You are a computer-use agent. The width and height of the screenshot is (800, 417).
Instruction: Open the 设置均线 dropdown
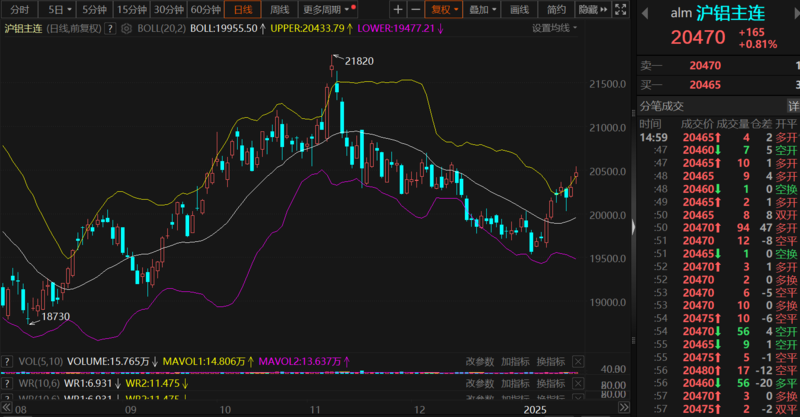tap(554, 28)
